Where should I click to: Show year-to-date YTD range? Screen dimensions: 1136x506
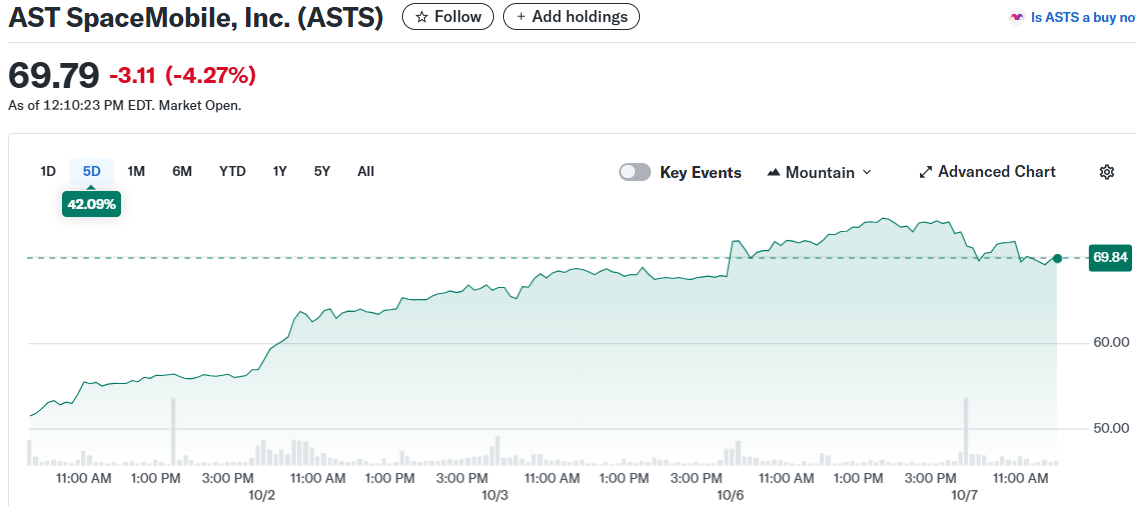click(x=232, y=171)
